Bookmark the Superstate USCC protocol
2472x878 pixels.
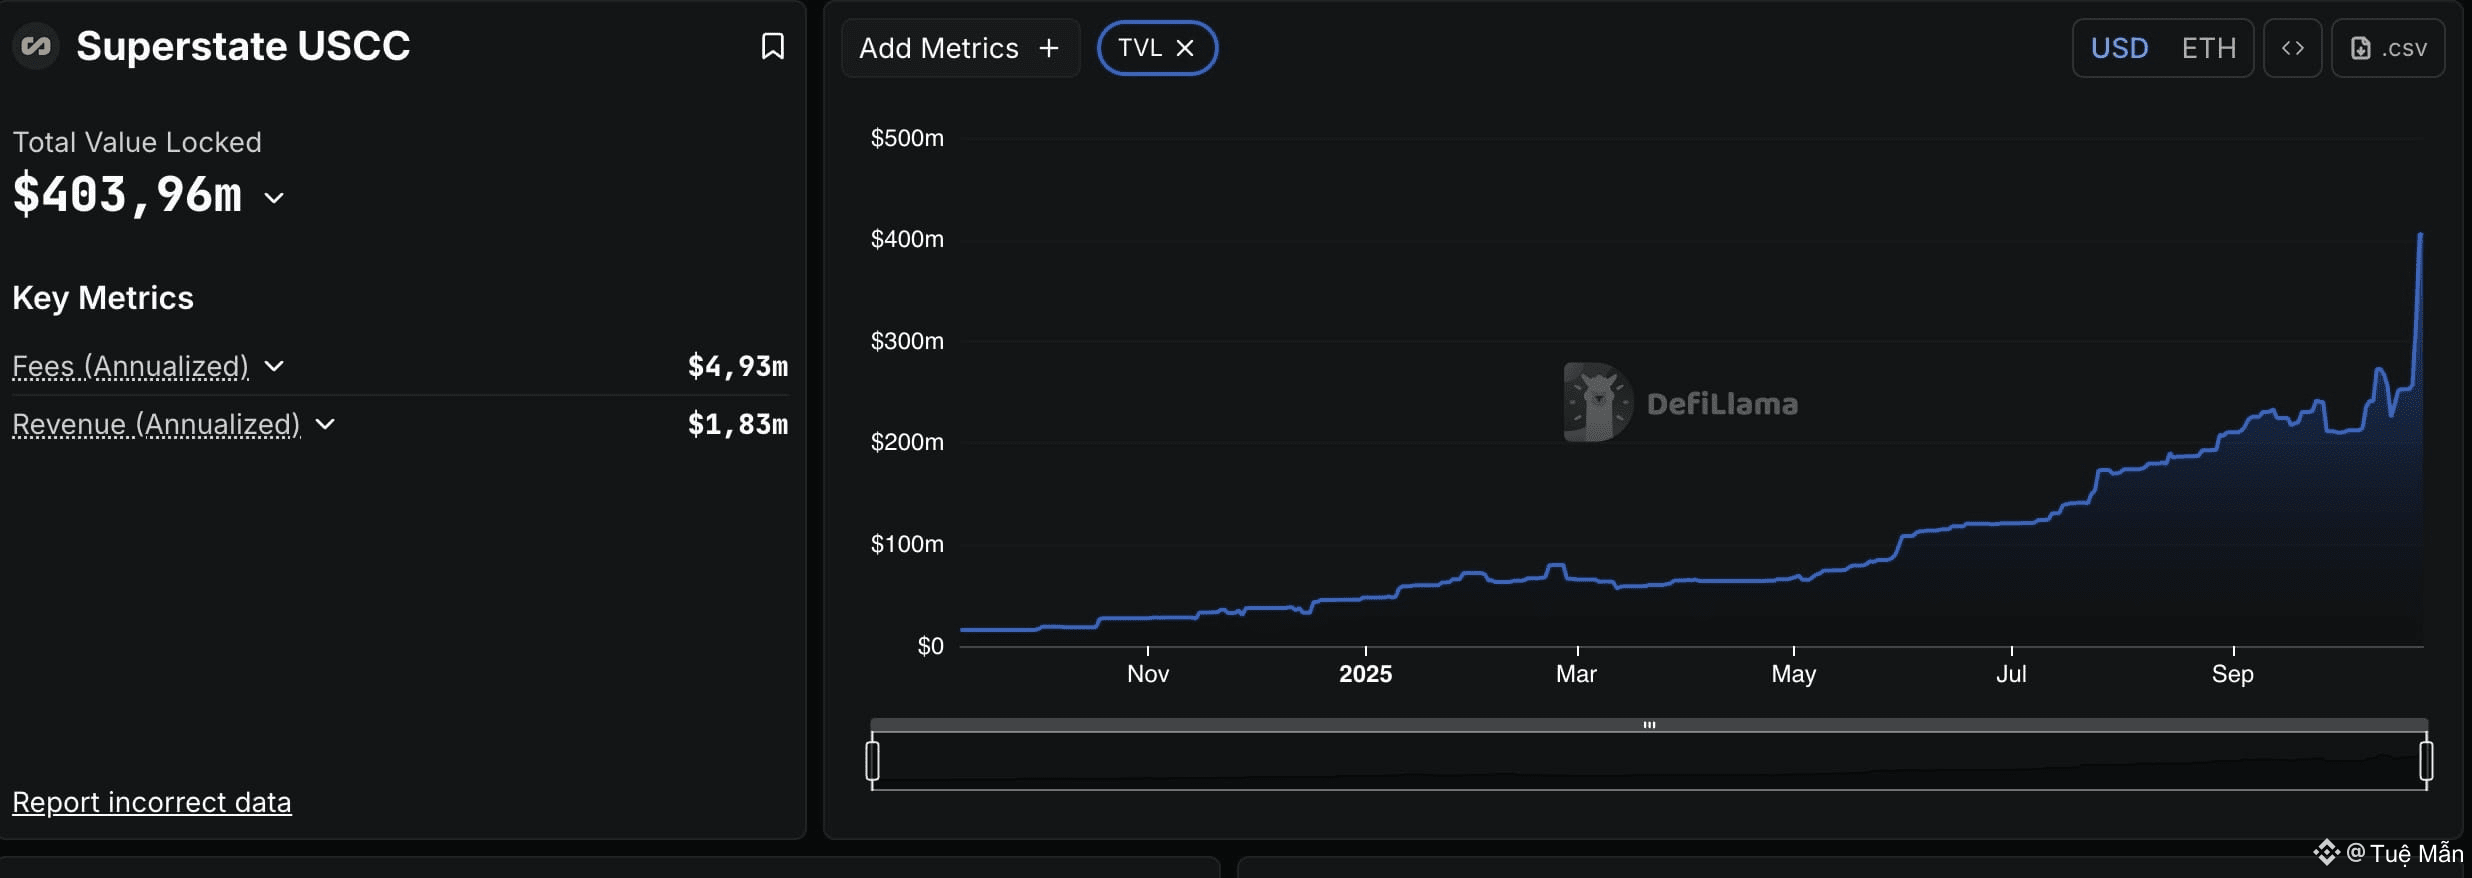coord(772,46)
